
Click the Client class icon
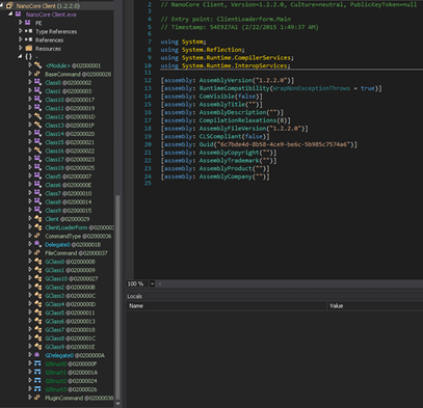point(38,219)
